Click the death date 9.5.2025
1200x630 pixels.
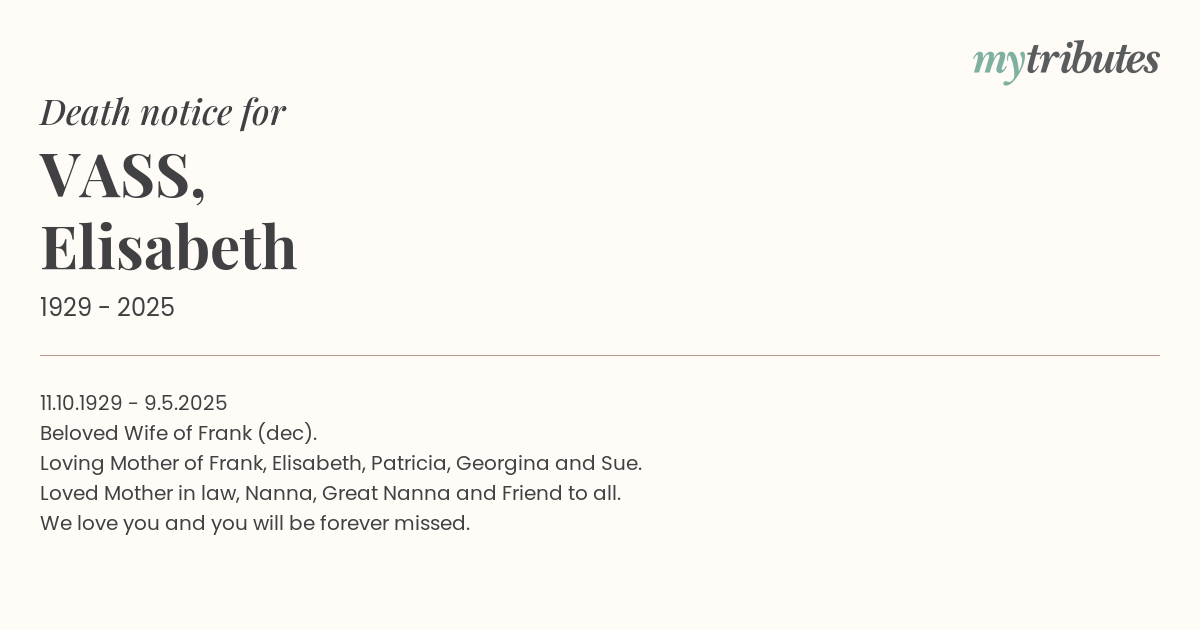tap(186, 403)
